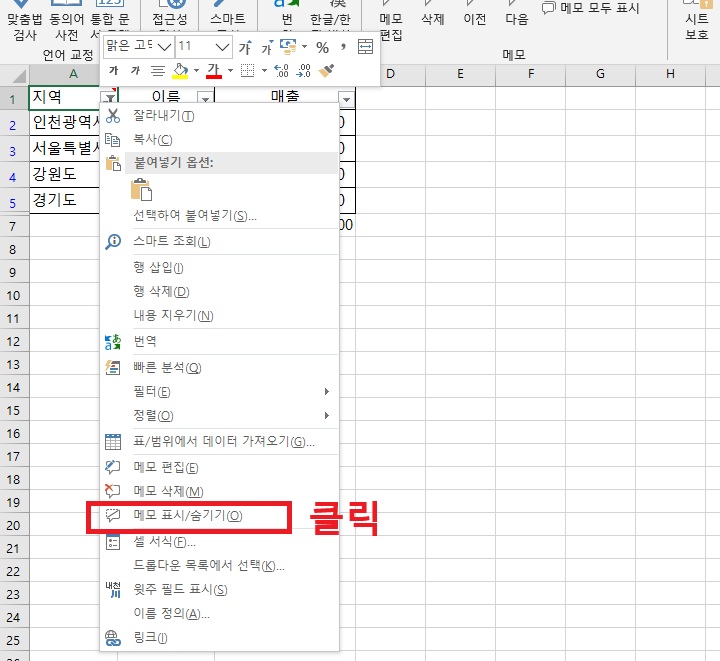
Task: Choose 이름 정의(A)... menu item
Action: click(x=219, y=614)
